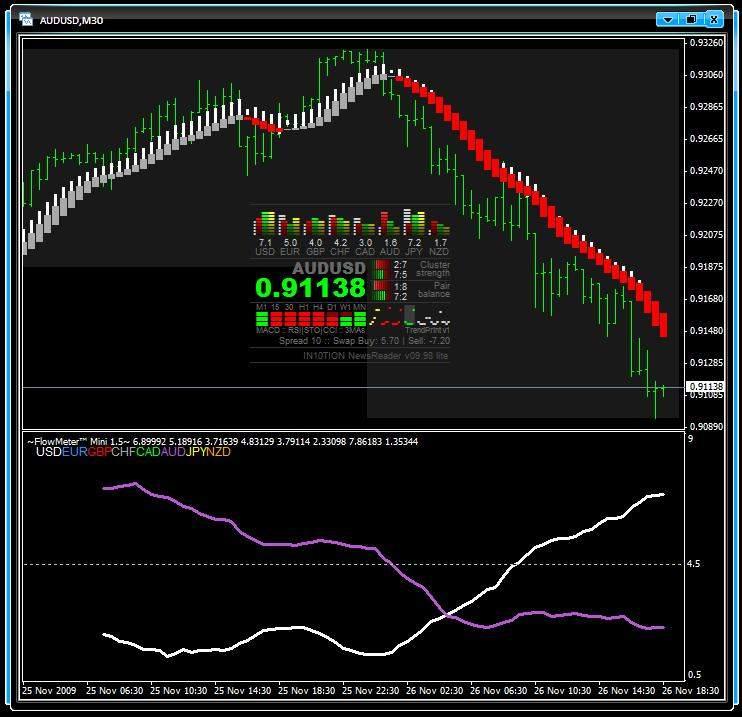Click the H4 timeframe label in signal panel

(318, 307)
